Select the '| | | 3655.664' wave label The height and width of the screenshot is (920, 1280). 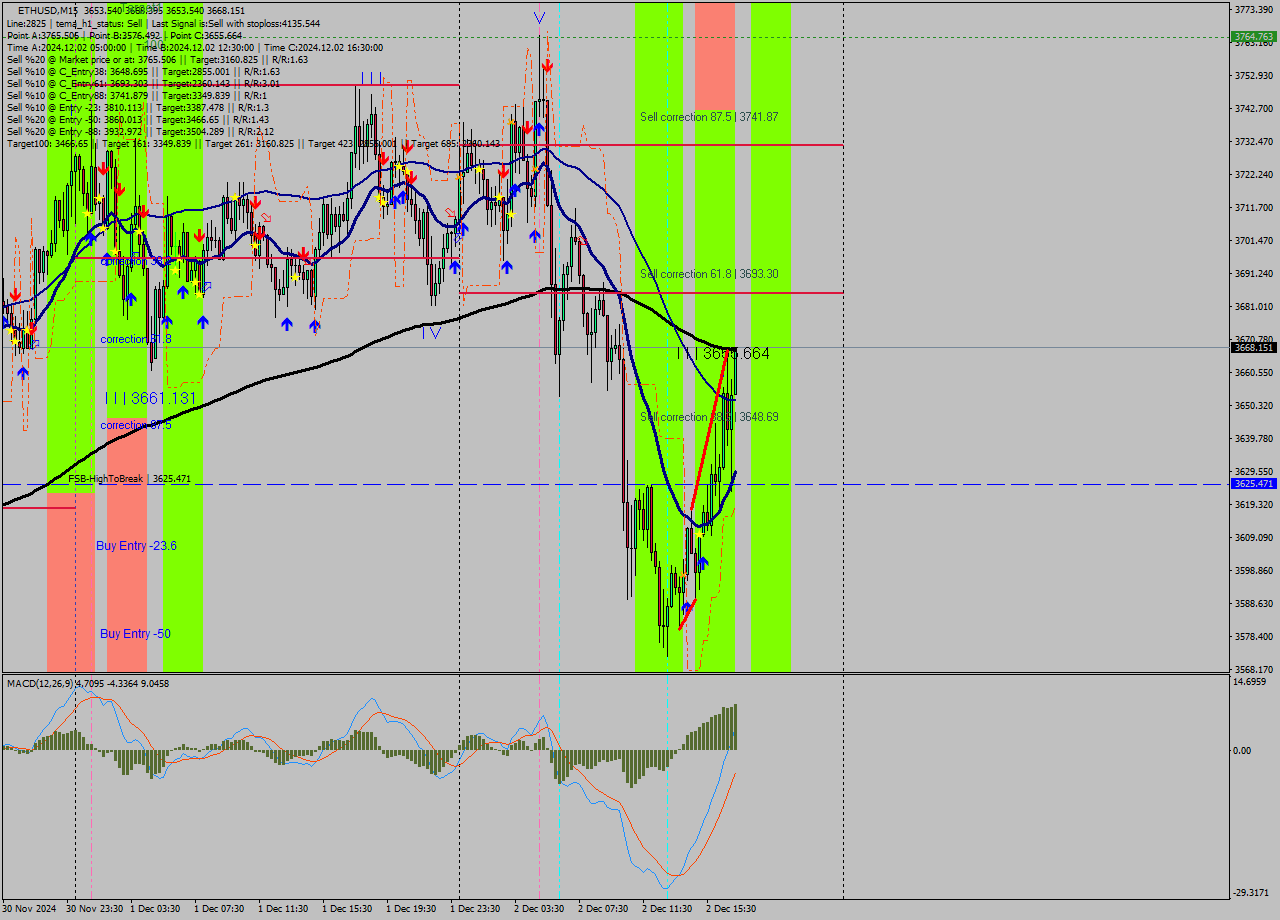(x=723, y=354)
